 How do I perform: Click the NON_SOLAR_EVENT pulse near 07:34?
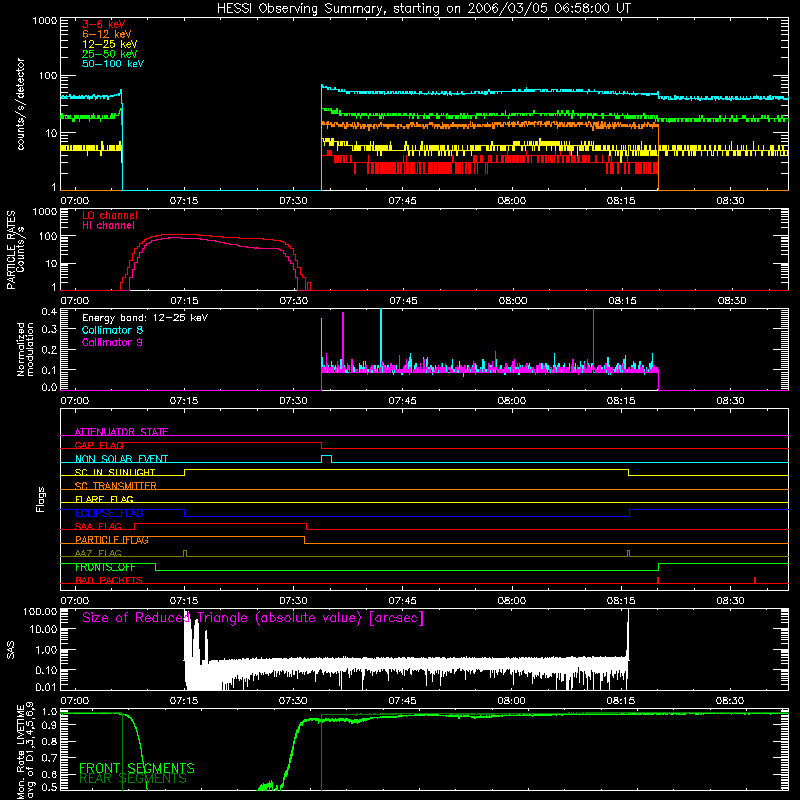(327, 459)
